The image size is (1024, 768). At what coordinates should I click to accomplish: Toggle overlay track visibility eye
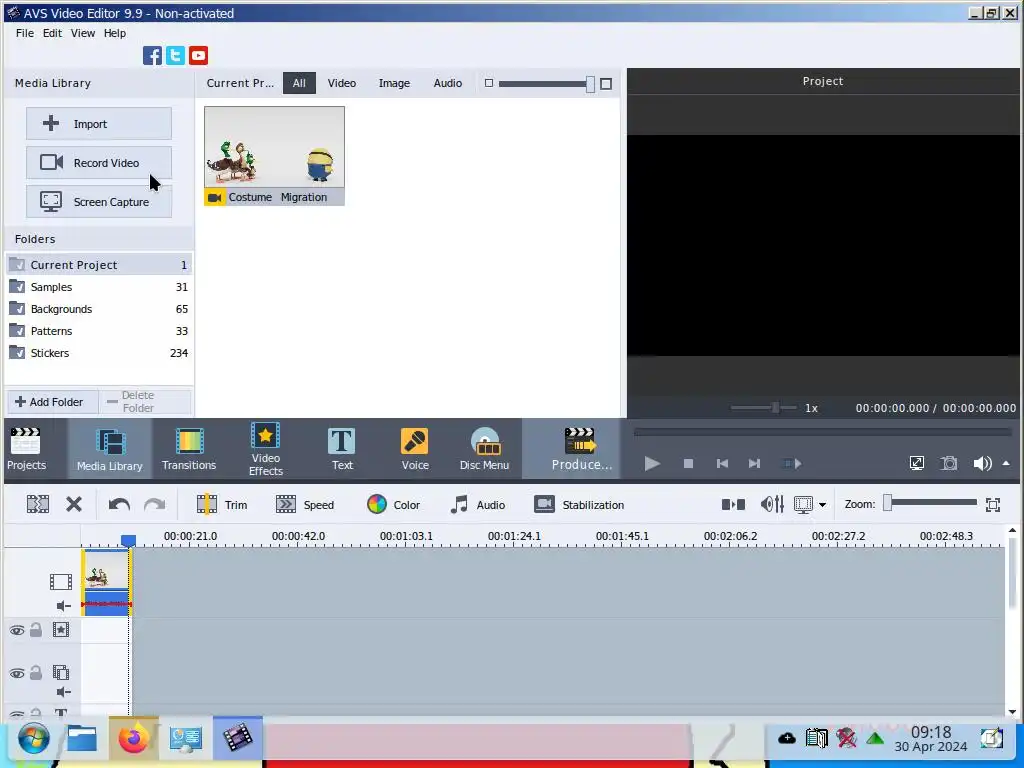pyautogui.click(x=17, y=673)
